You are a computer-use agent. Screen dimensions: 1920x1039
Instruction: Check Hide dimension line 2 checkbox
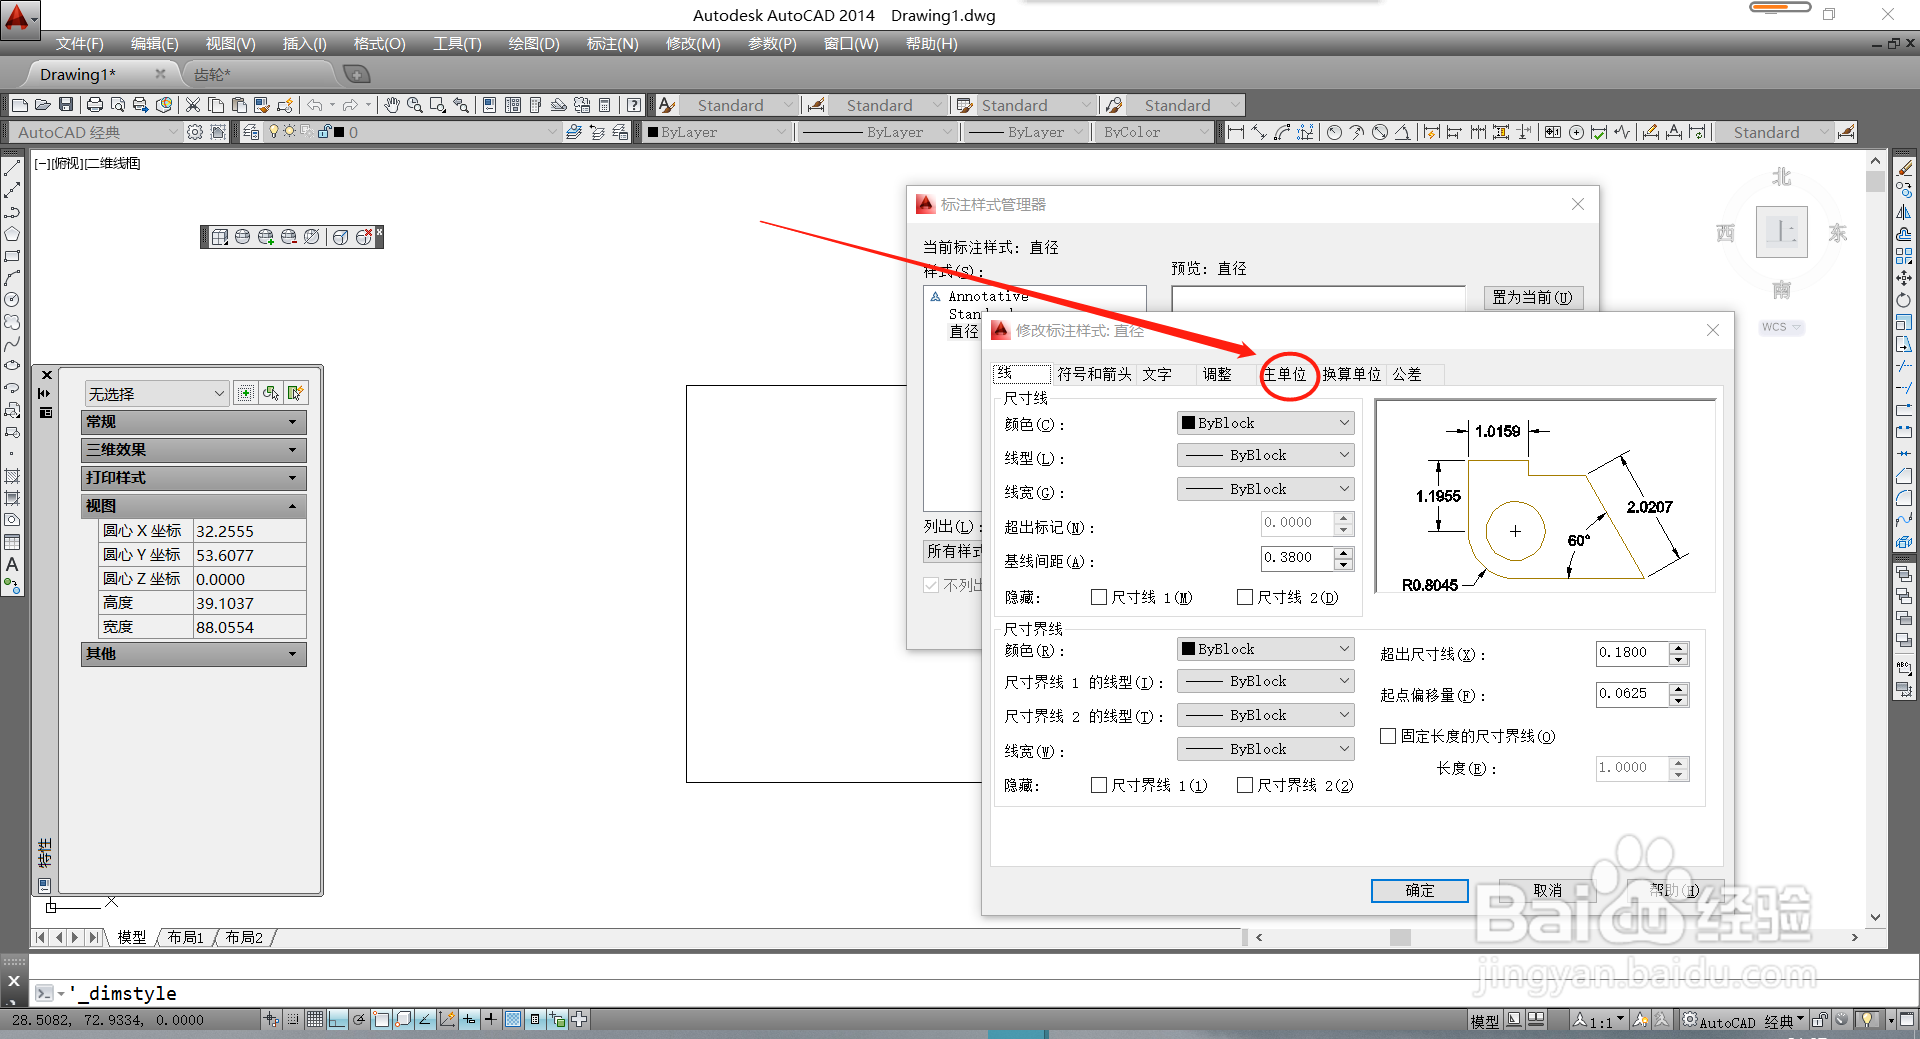pos(1245,597)
